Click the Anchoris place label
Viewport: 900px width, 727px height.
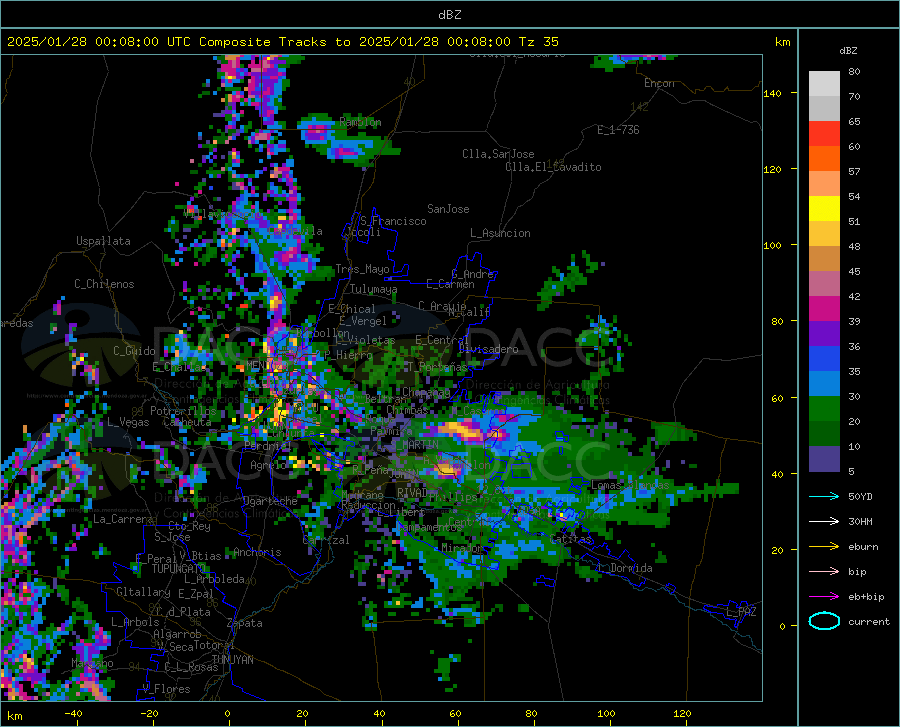(x=257, y=553)
